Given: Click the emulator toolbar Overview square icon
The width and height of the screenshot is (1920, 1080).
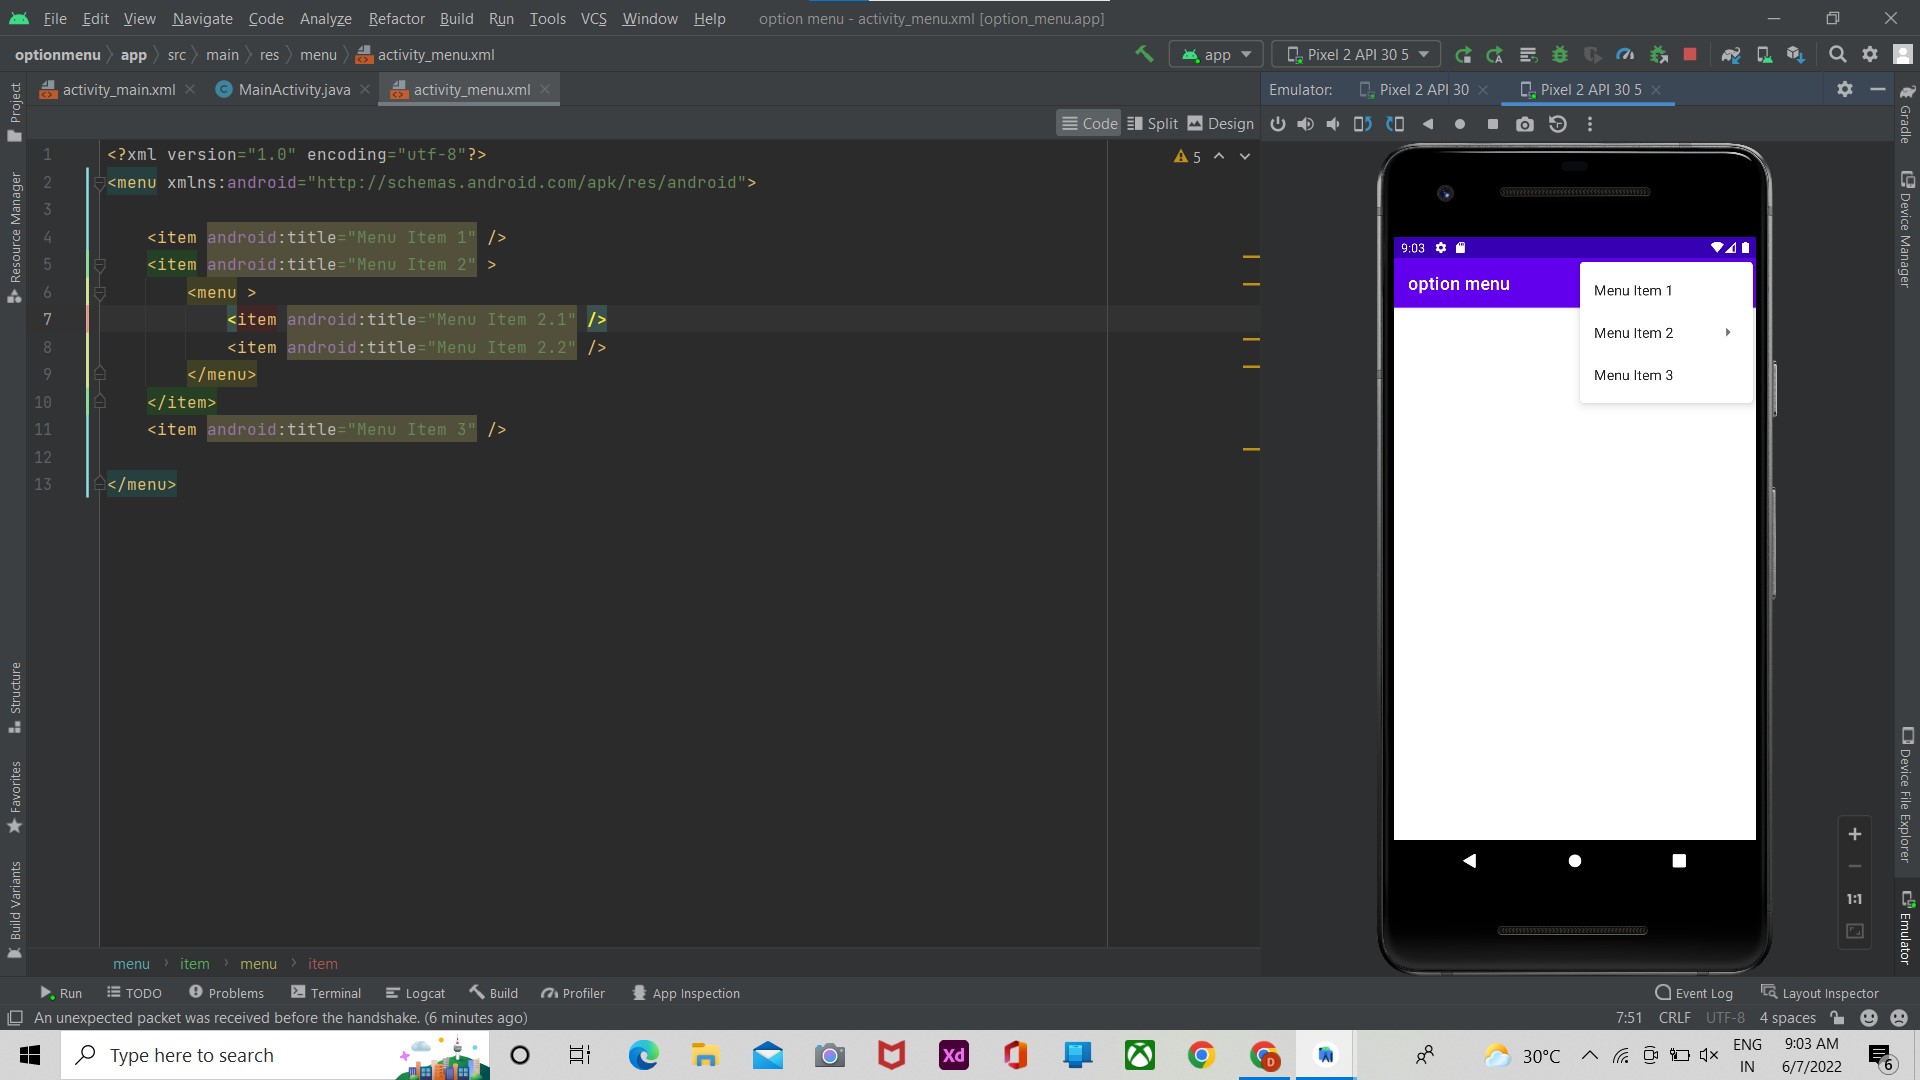Looking at the screenshot, I should (1493, 124).
